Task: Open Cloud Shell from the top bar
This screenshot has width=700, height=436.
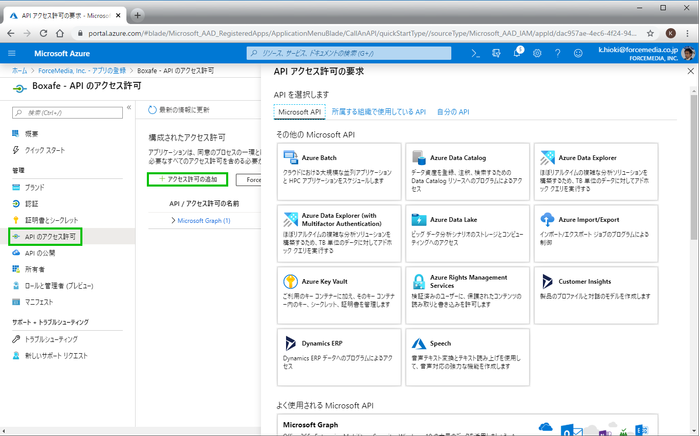Action: pyautogui.click(x=475, y=53)
